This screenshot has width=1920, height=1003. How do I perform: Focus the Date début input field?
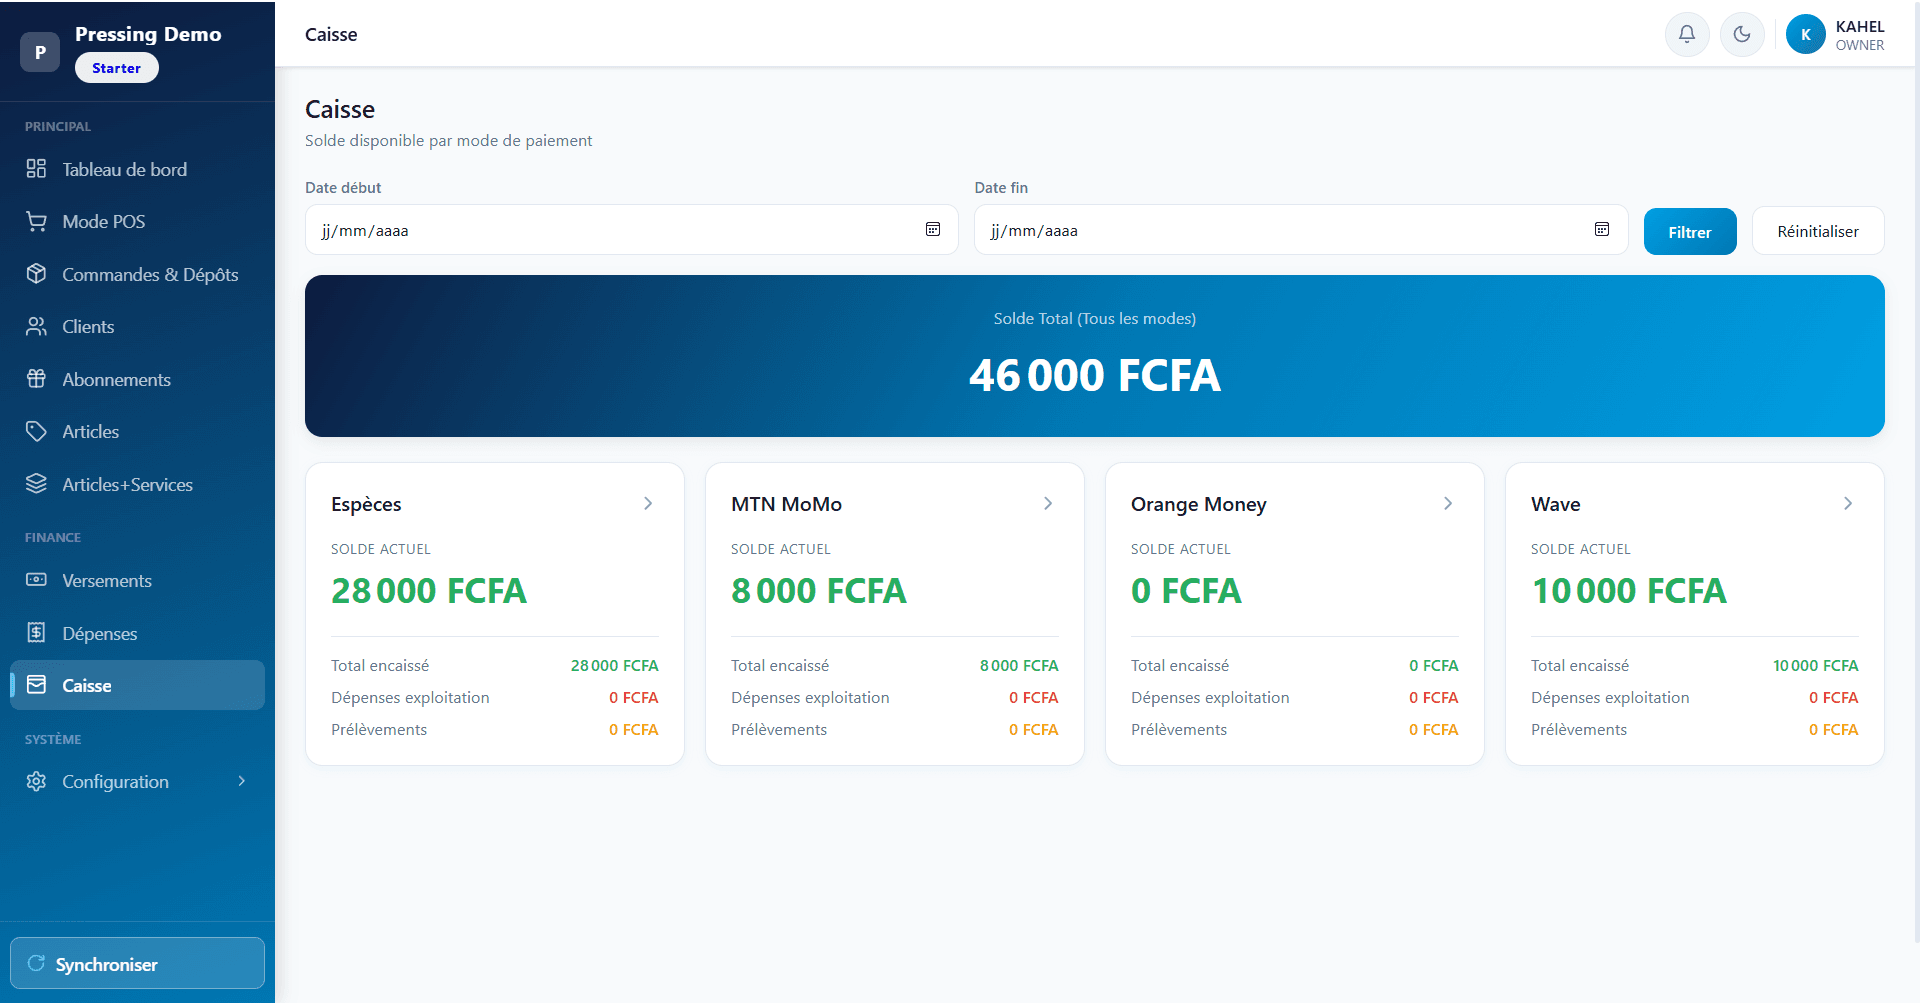pyautogui.click(x=631, y=230)
